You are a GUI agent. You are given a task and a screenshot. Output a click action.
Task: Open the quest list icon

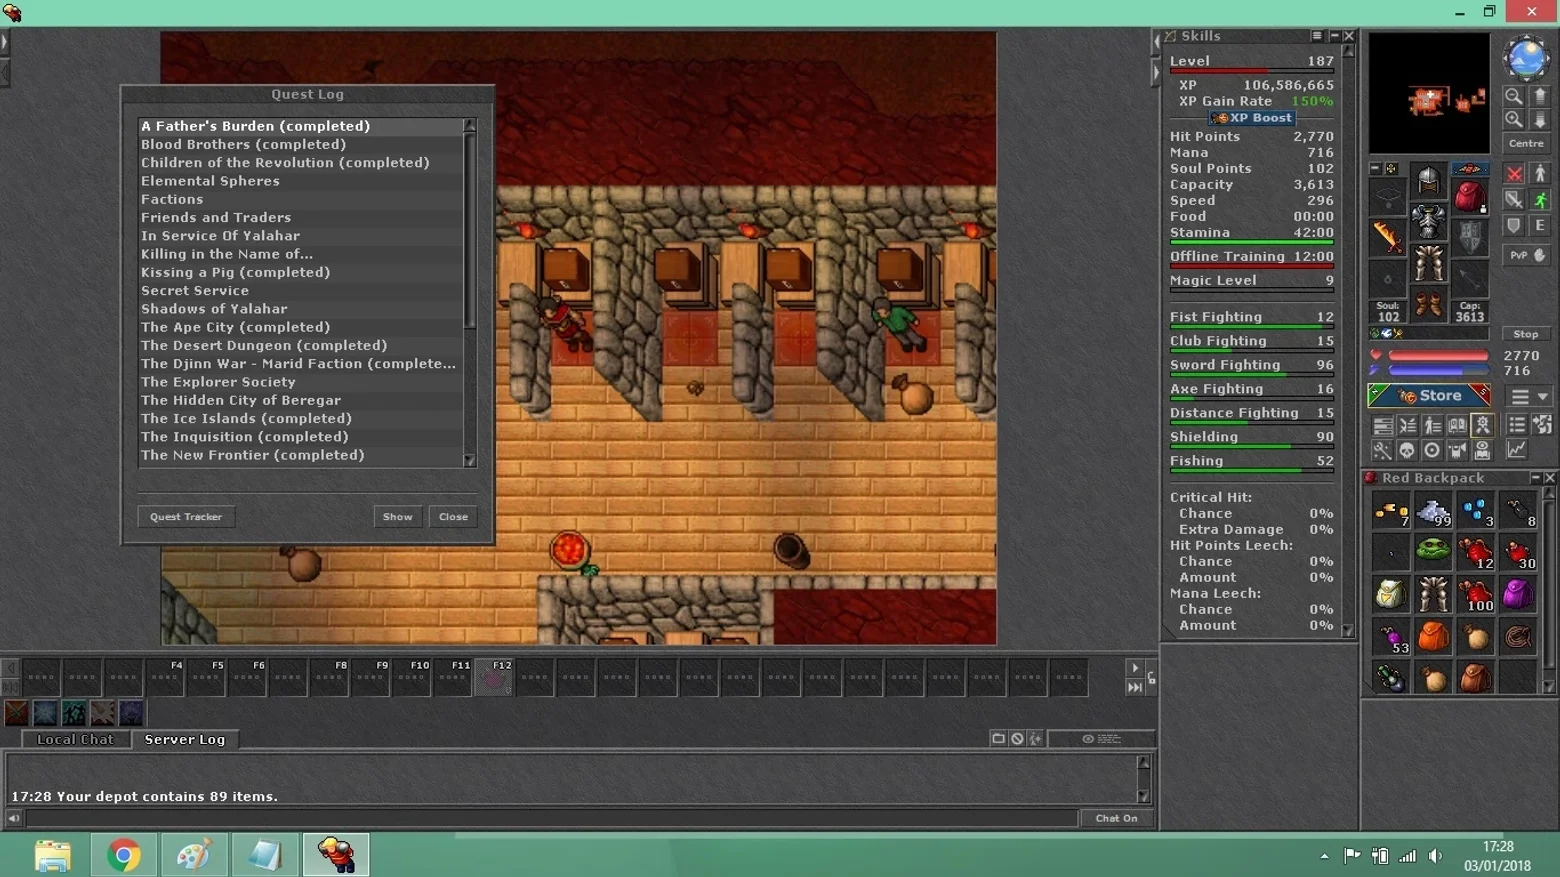1517,425
